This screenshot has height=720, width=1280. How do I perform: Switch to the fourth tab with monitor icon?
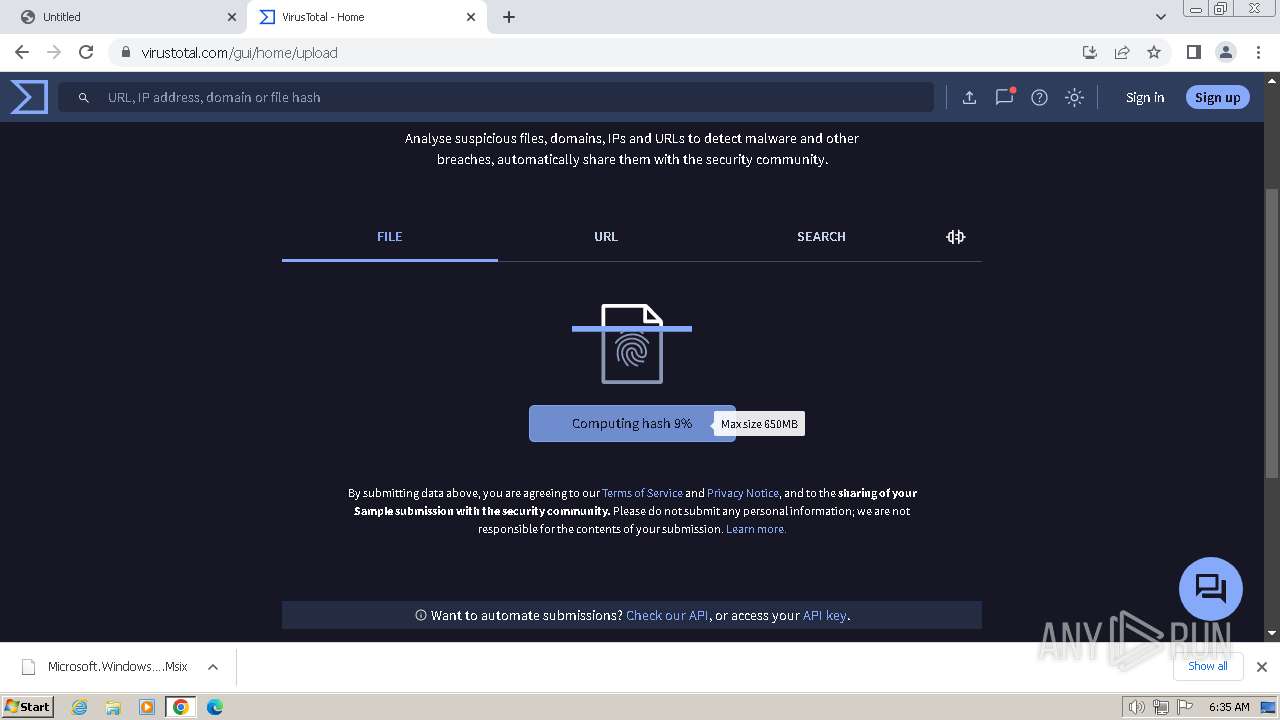point(955,237)
